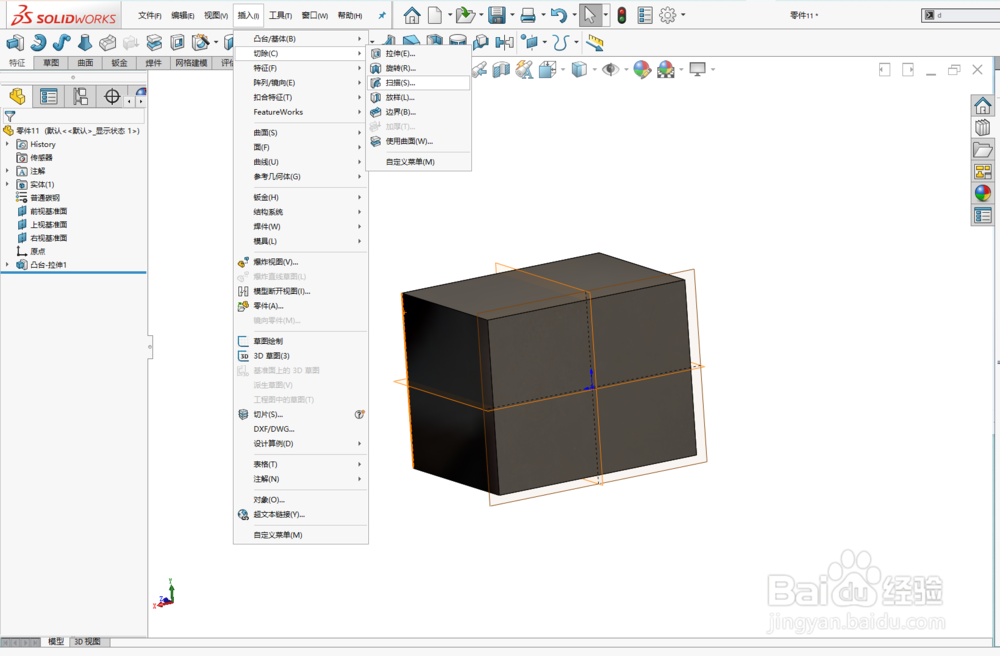Viewport: 1000px width, 656px height.
Task: Switch to the 曲面 command tab
Action: tap(85, 62)
